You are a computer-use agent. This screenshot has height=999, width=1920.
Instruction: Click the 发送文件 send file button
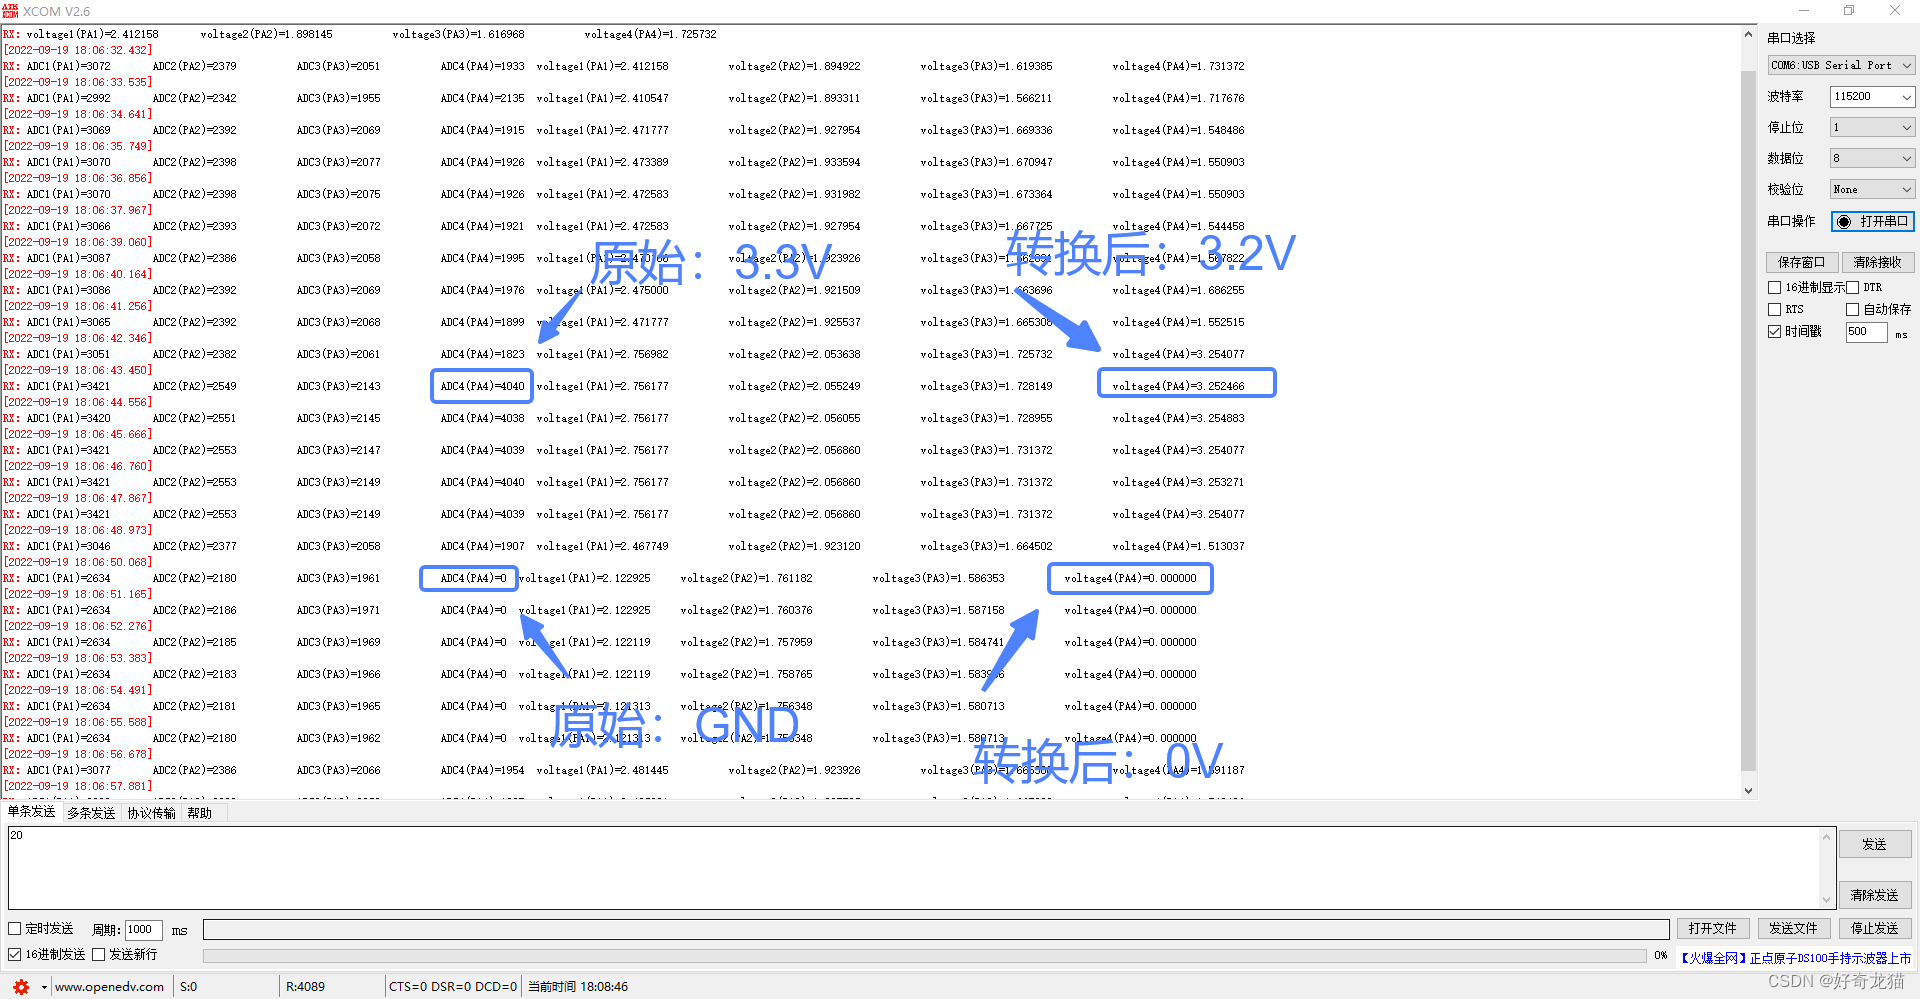click(1794, 929)
